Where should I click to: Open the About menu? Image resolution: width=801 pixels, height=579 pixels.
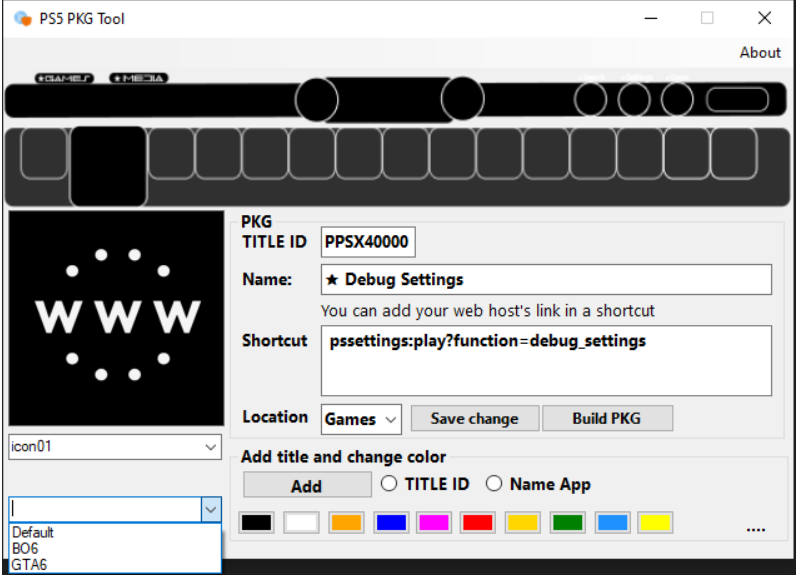coord(759,52)
